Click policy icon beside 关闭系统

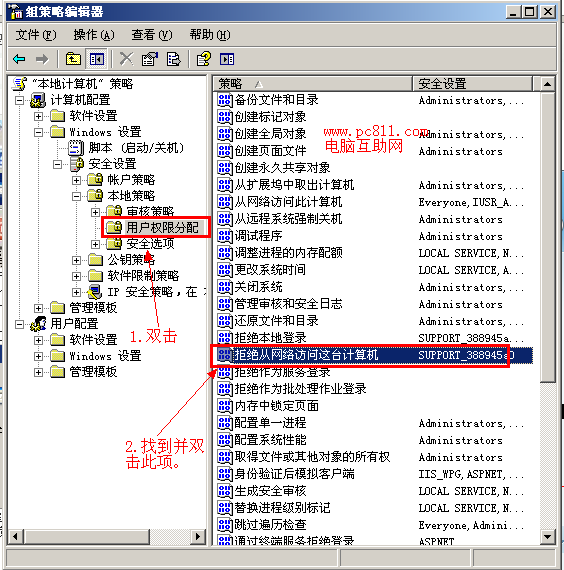225,287
